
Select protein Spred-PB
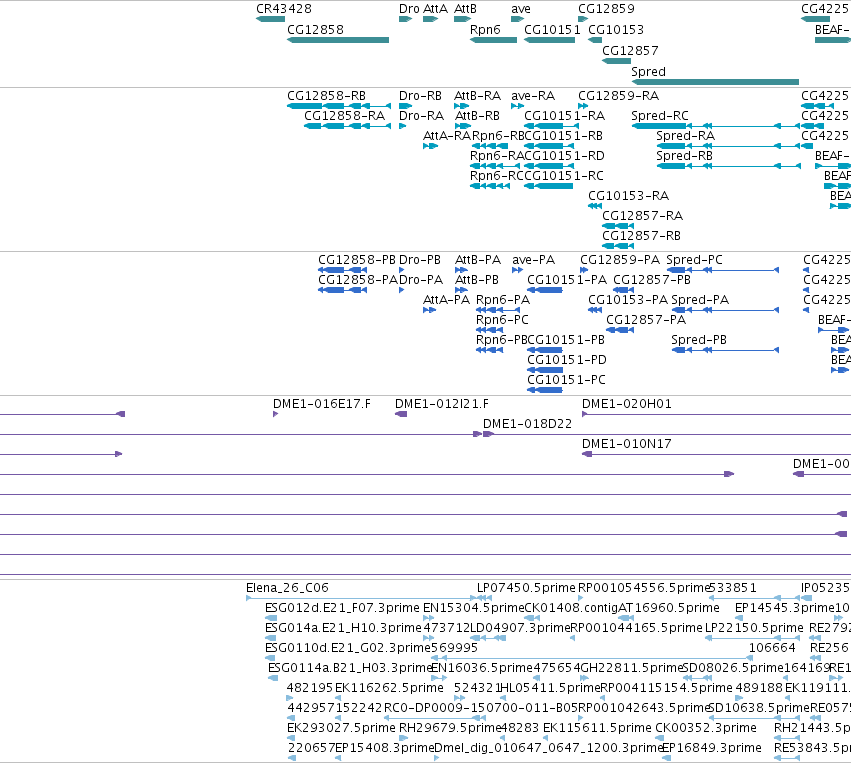tap(725, 351)
